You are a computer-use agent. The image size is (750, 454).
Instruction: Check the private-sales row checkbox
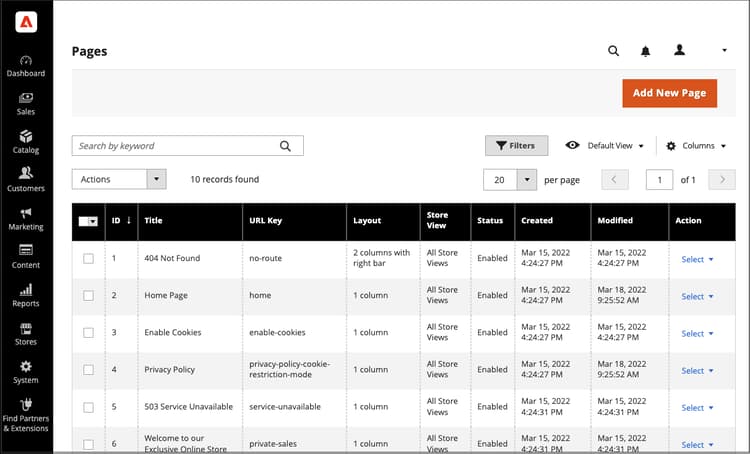coord(88,444)
